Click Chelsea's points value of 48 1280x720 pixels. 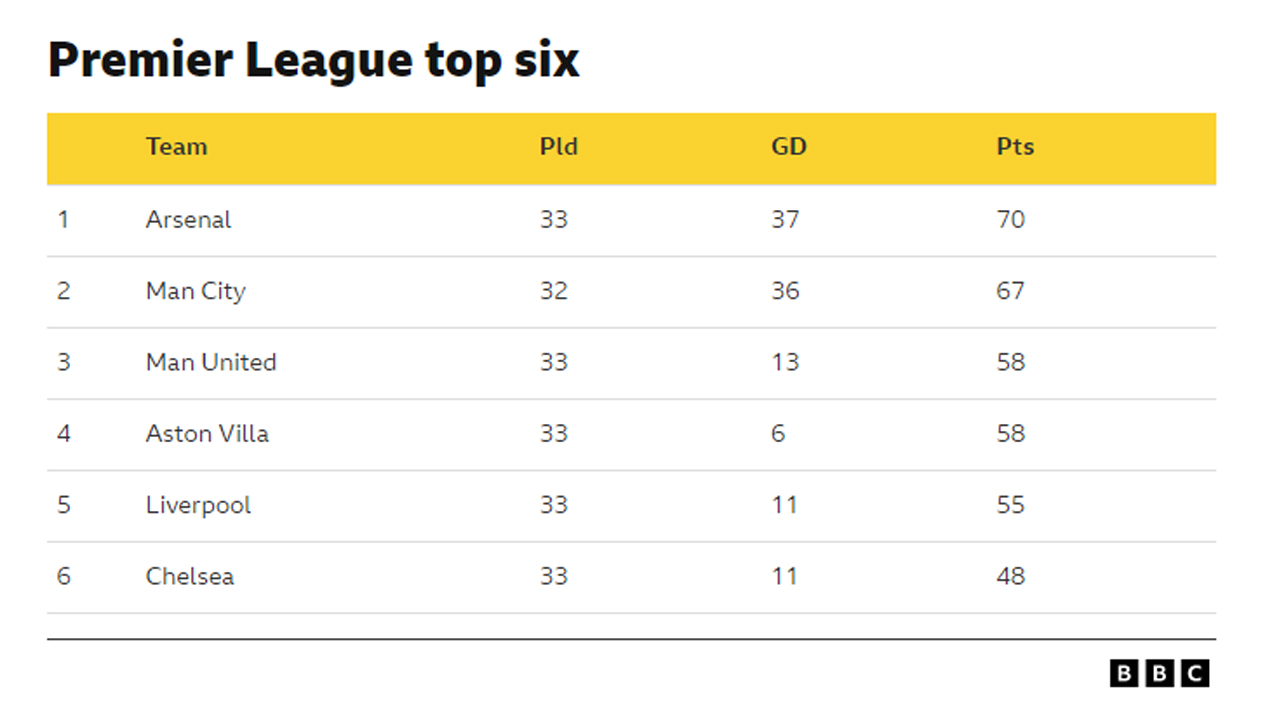pos(1010,576)
